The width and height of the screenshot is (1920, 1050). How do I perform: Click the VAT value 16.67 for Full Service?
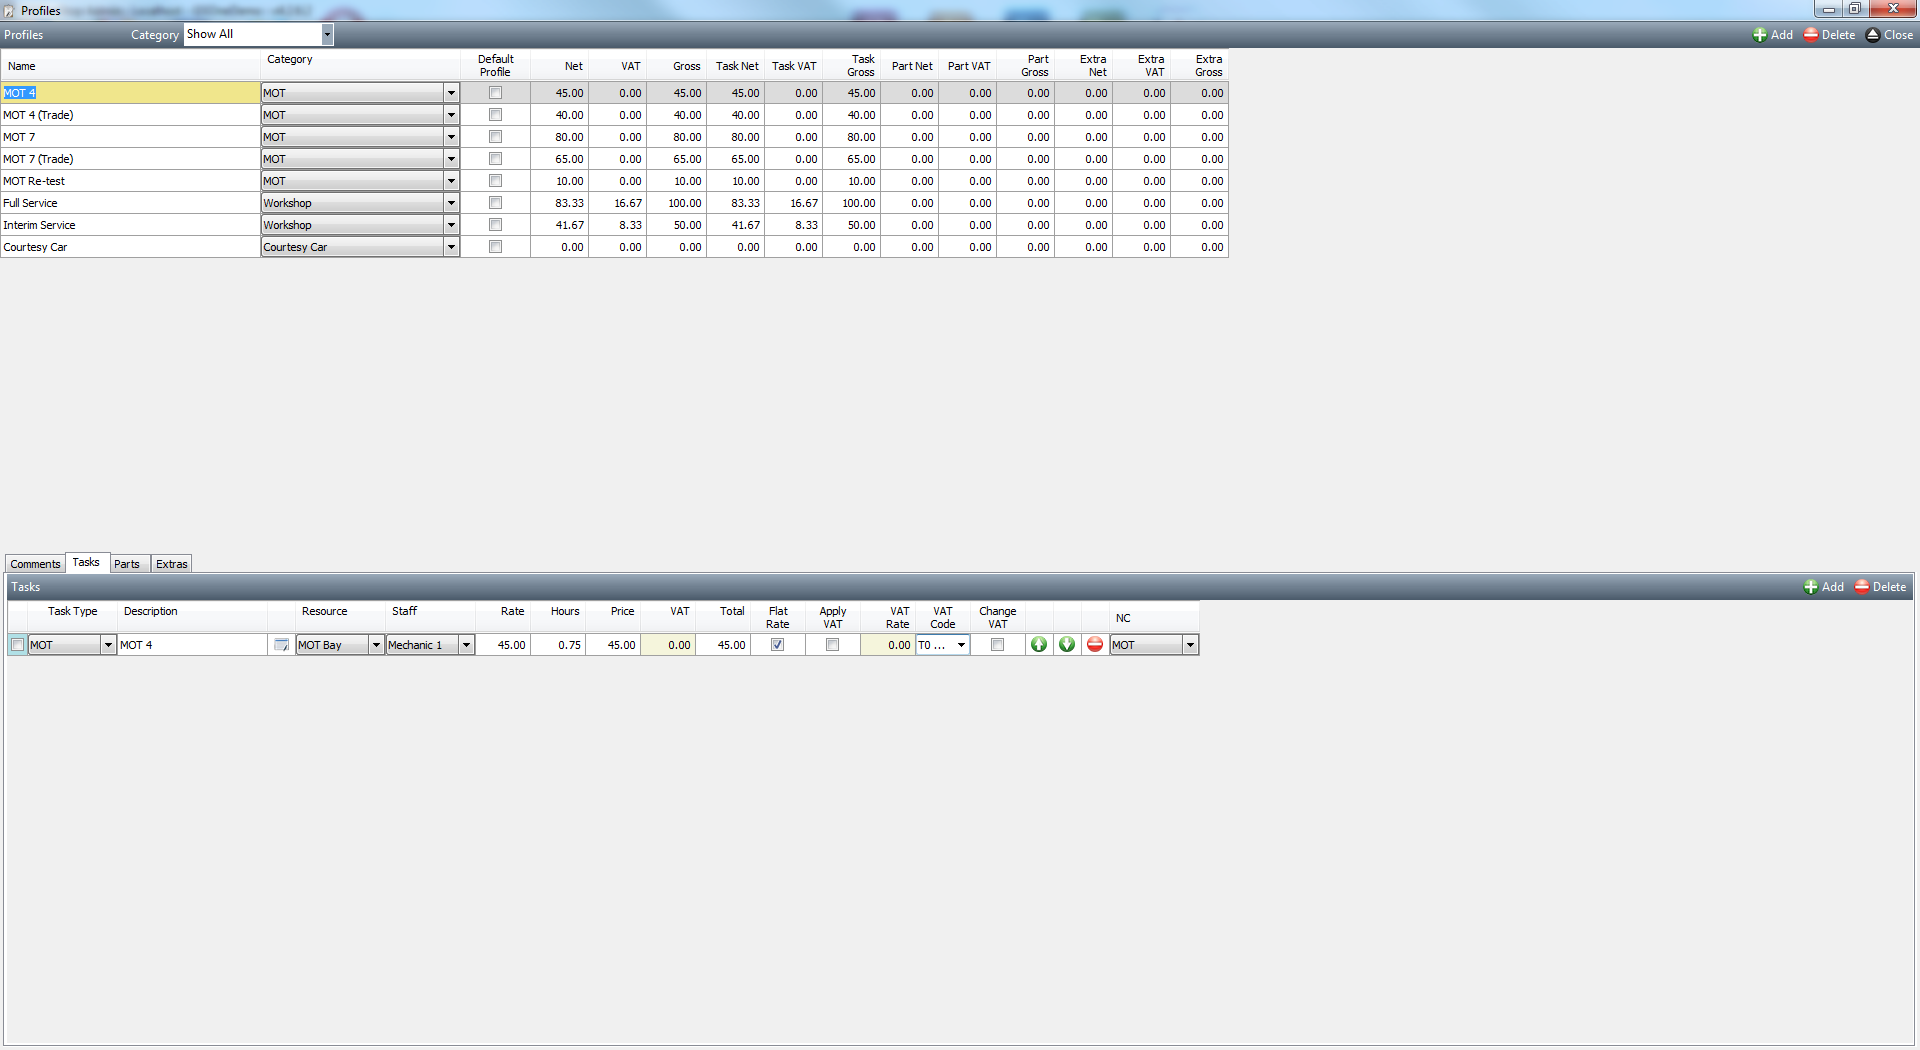(628, 203)
